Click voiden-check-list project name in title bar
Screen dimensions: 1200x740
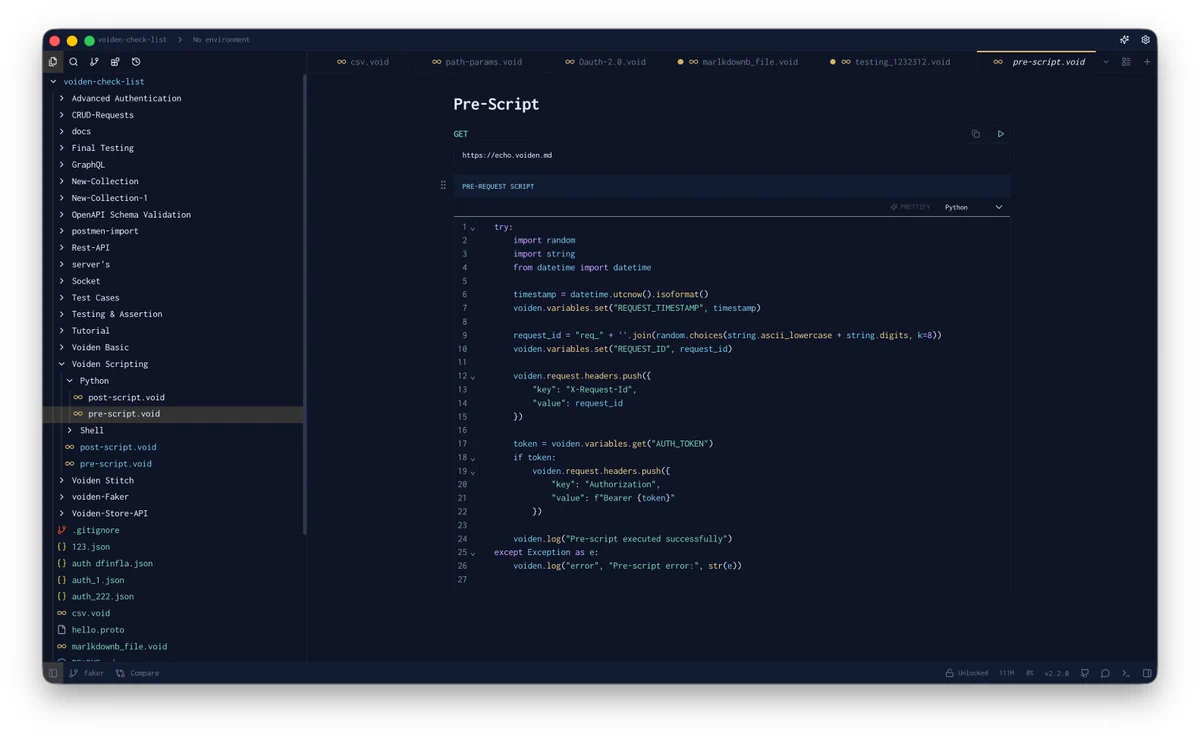(x=132, y=40)
